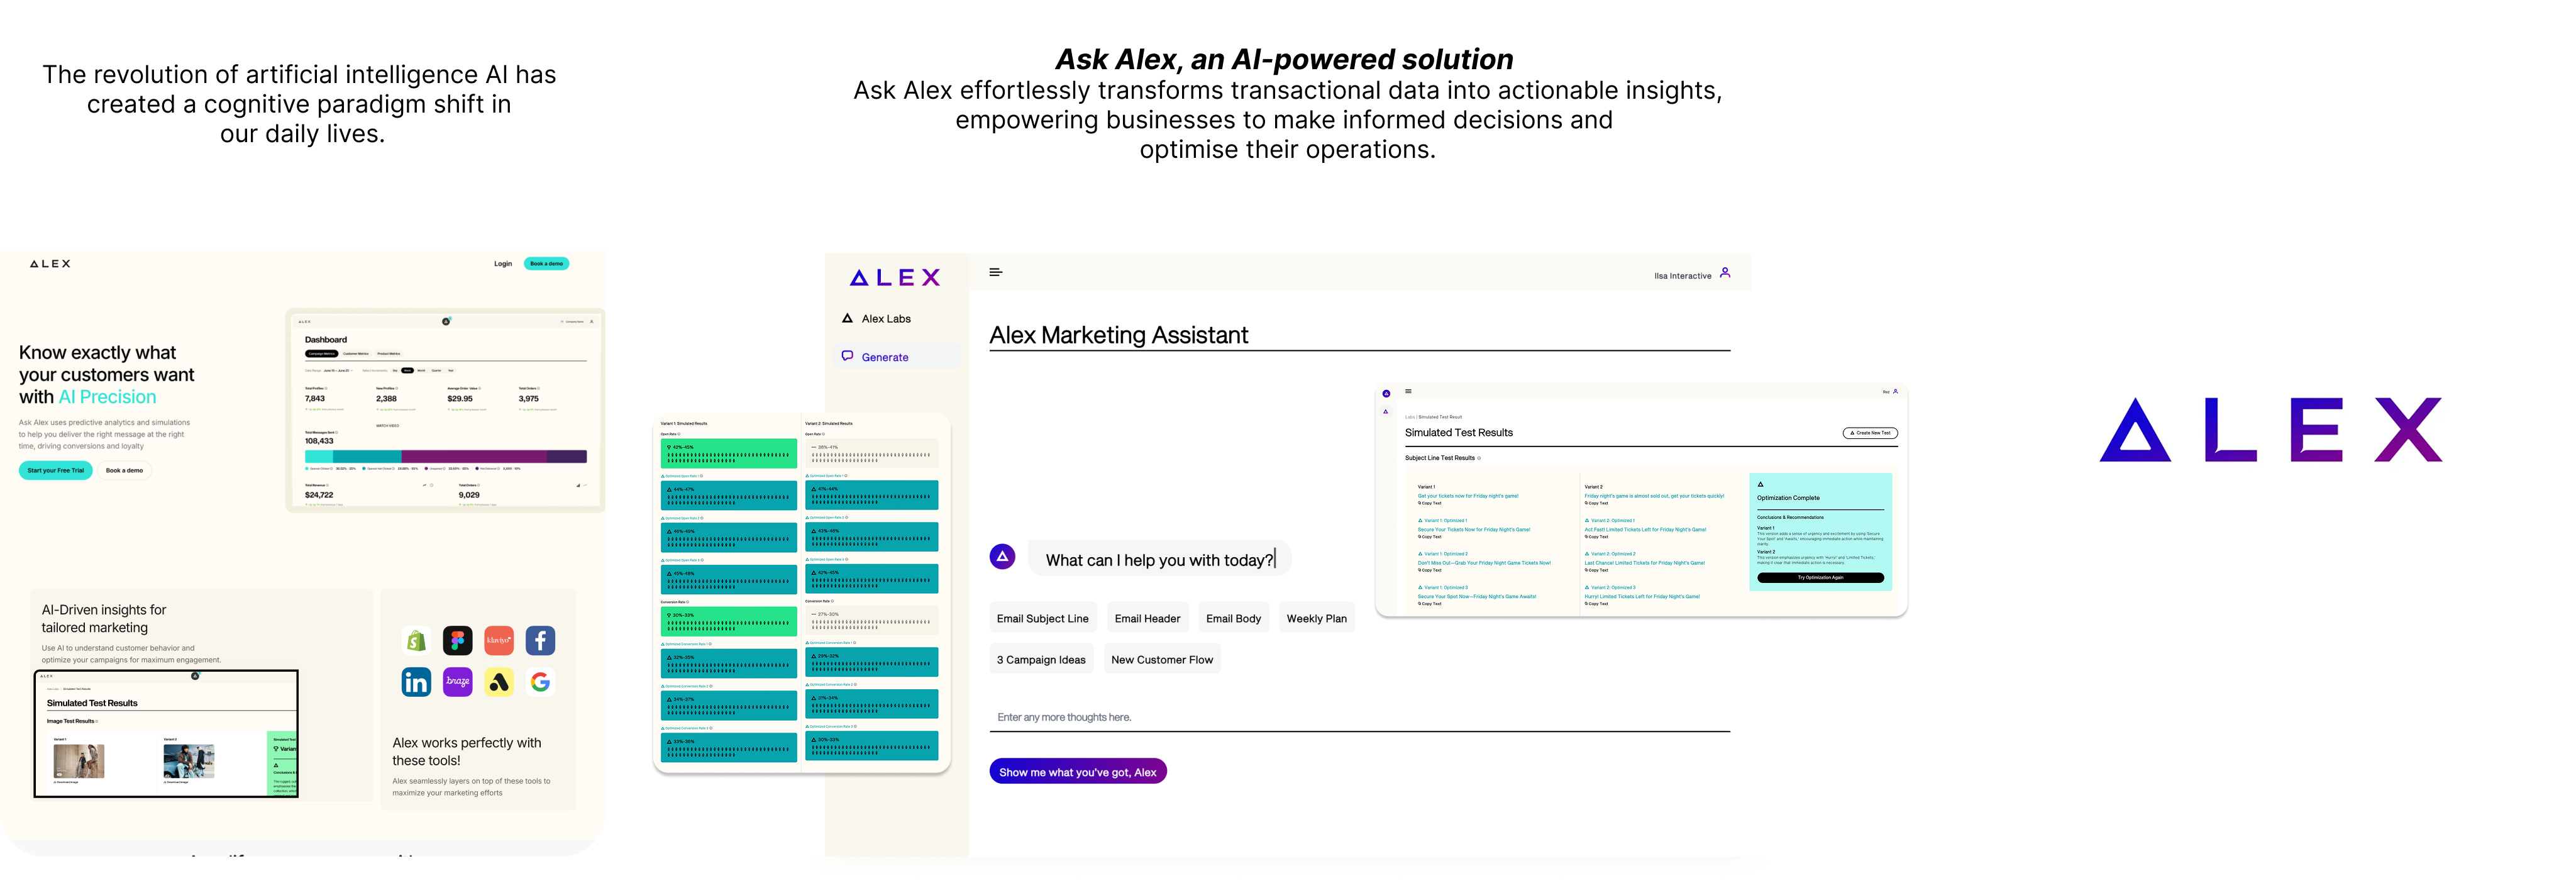Click the user icon next to Rez
Image resolution: width=2576 pixels, height=883 pixels.
[1896, 391]
